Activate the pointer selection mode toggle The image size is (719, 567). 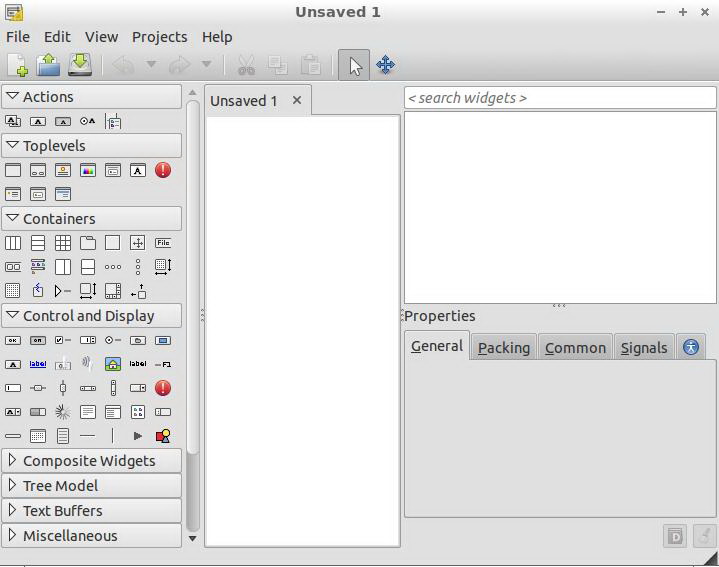[354, 65]
